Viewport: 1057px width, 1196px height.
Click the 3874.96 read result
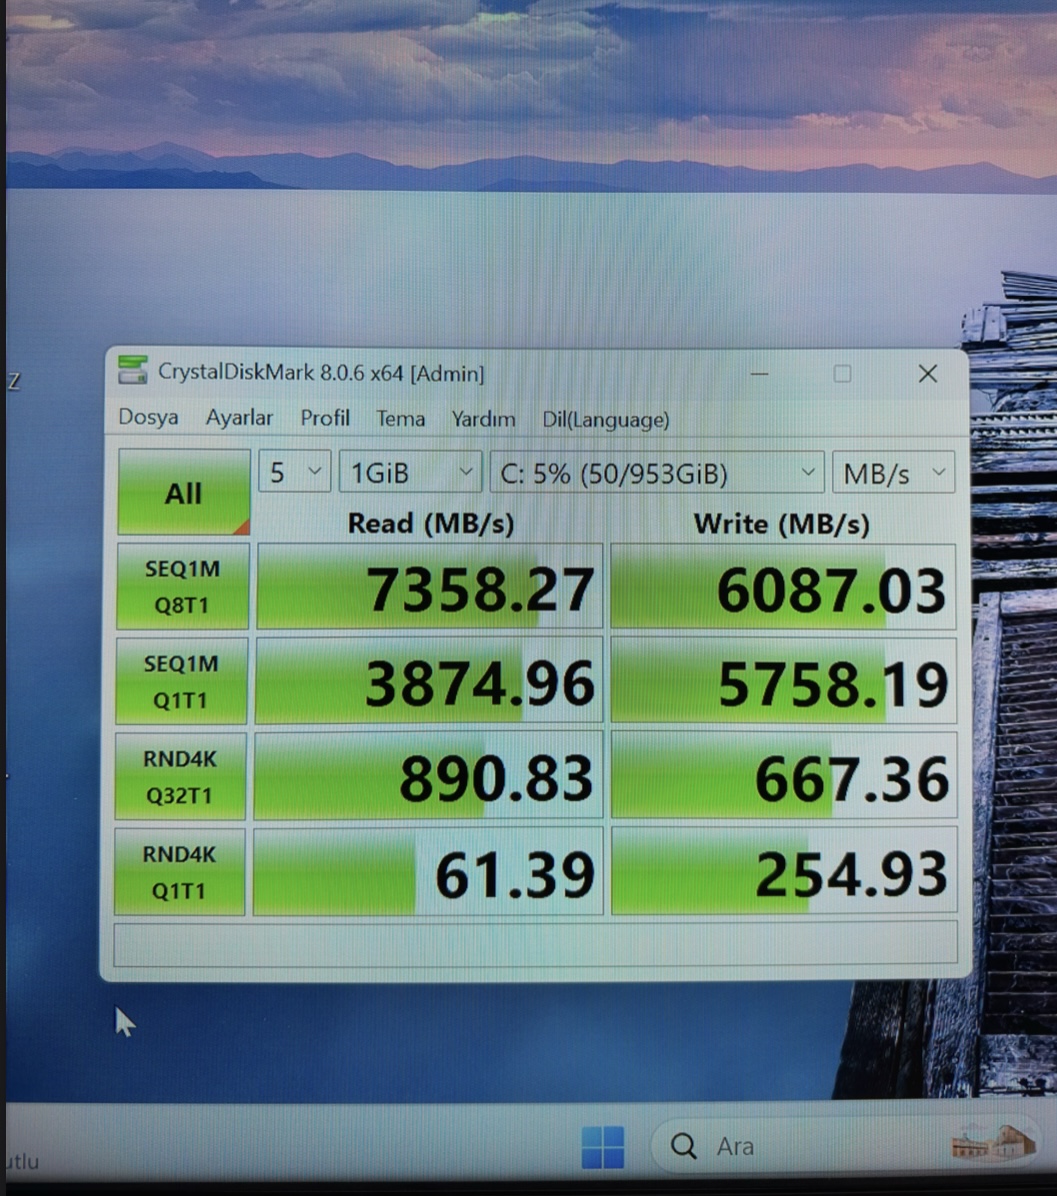429,681
